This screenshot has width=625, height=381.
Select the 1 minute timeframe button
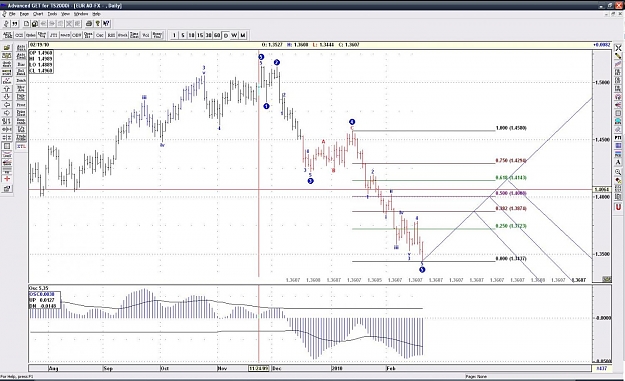coord(174,35)
